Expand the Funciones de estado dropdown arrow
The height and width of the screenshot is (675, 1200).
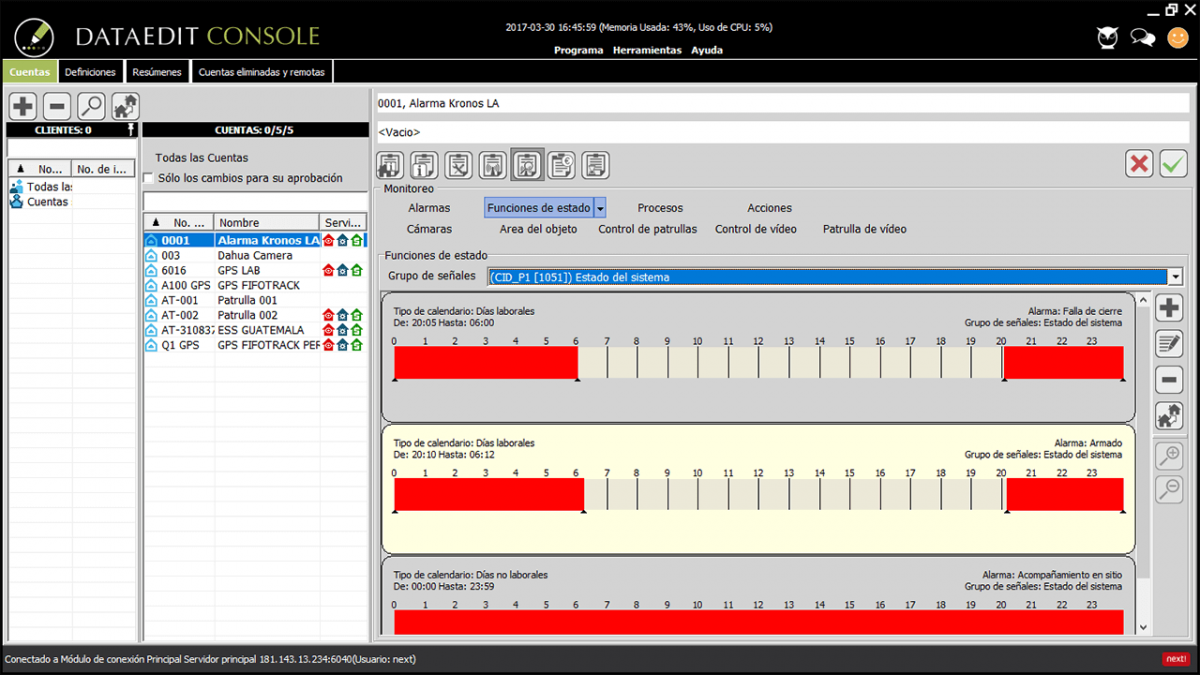click(x=600, y=208)
